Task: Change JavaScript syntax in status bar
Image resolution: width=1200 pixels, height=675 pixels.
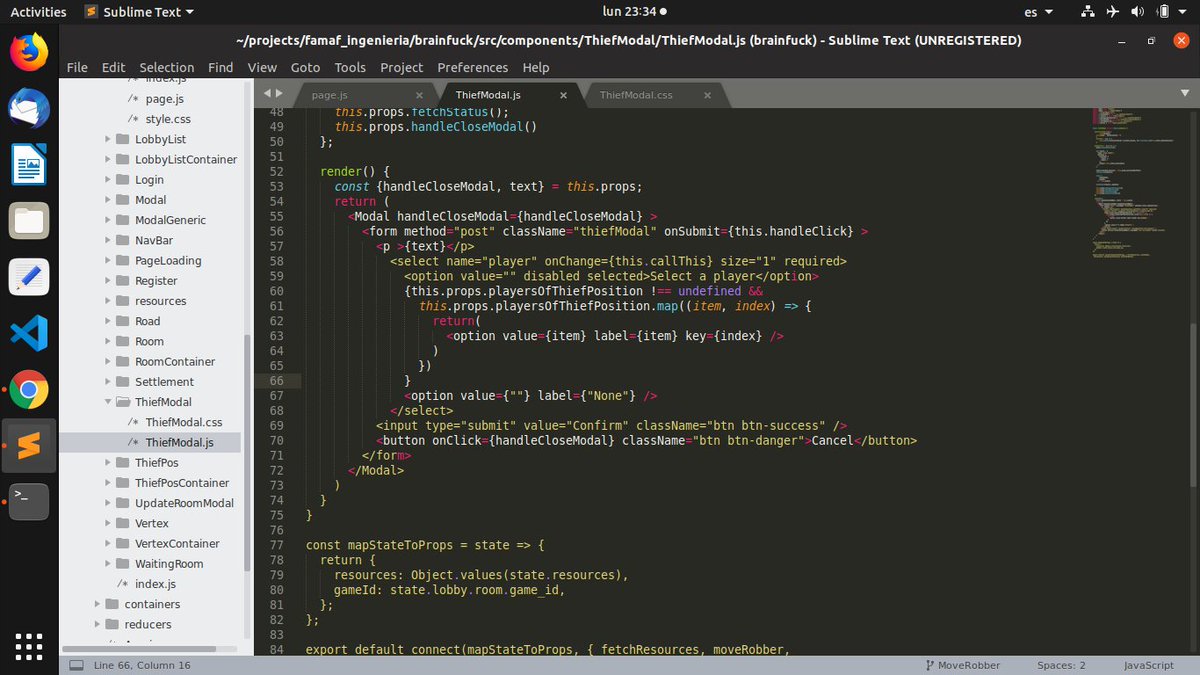Action: click(x=1148, y=665)
